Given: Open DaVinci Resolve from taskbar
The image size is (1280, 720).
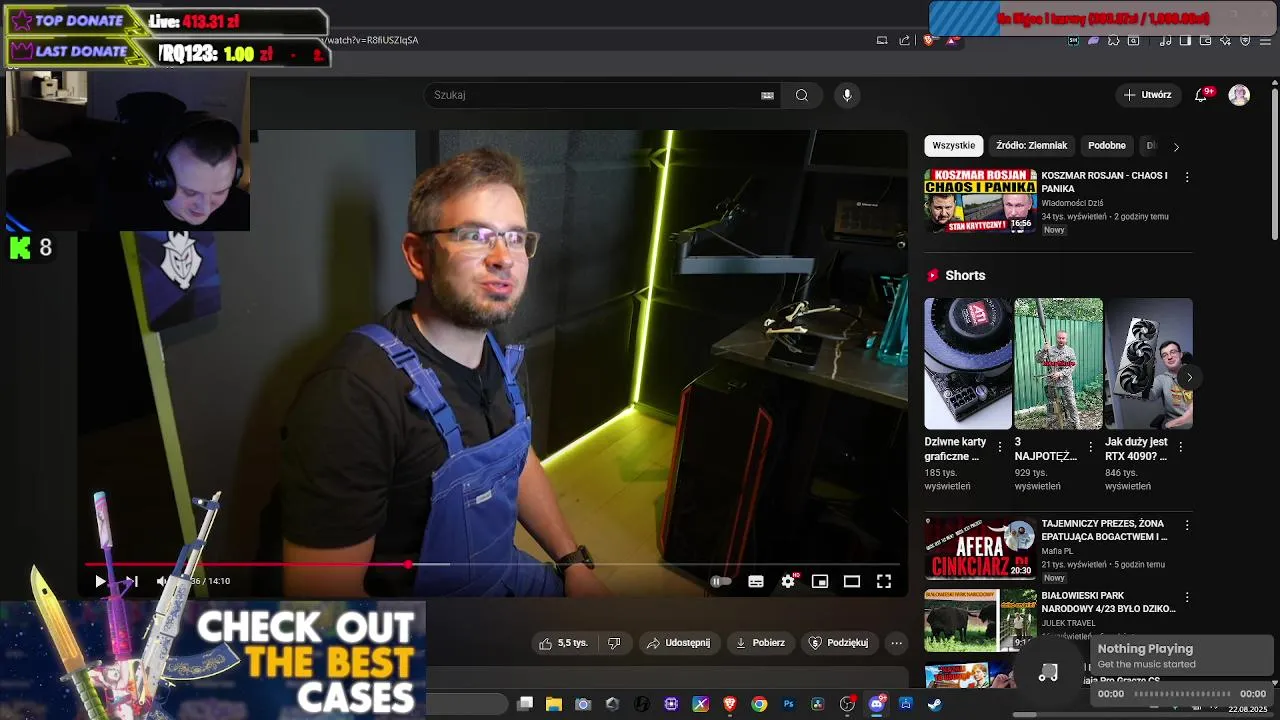Looking at the screenshot, I should pos(817,704).
